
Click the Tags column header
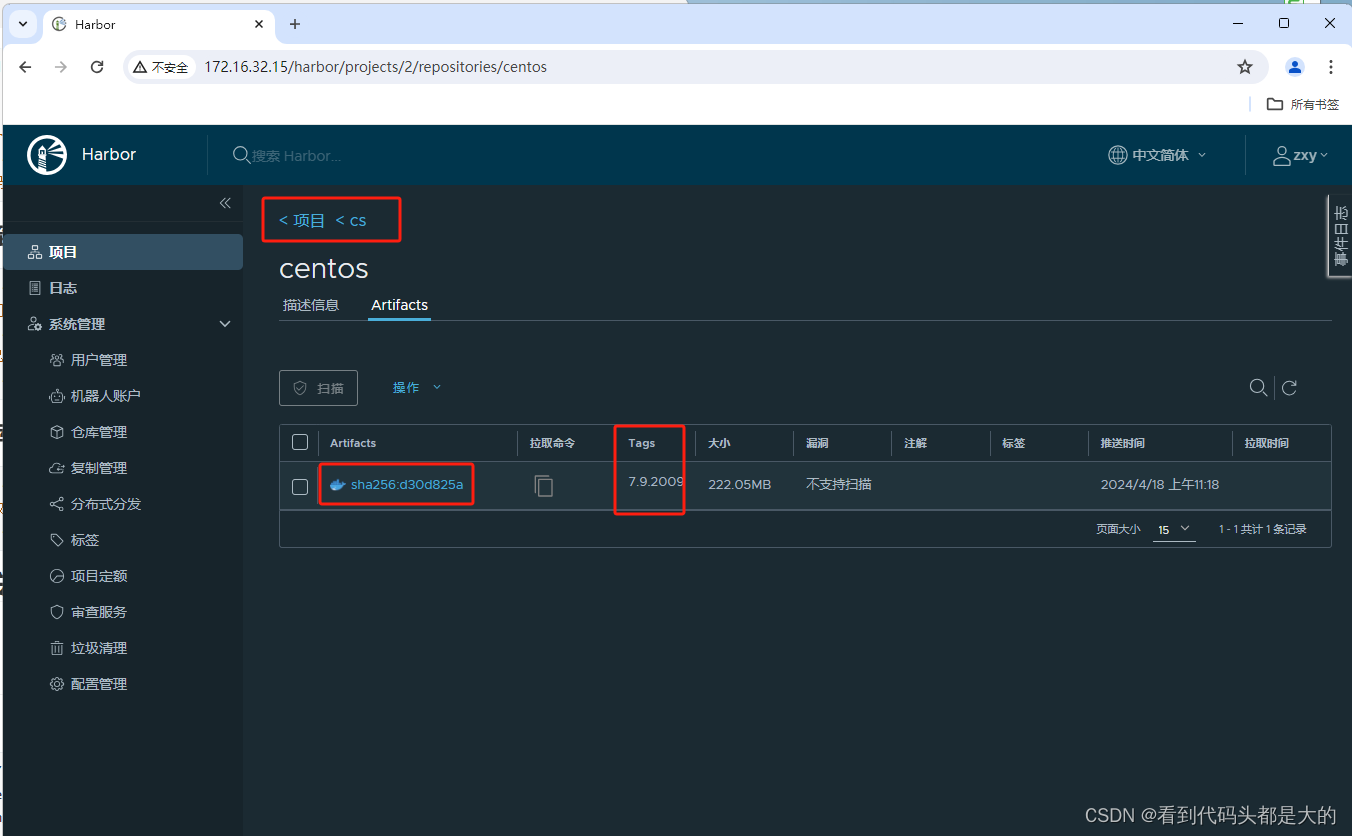click(642, 443)
